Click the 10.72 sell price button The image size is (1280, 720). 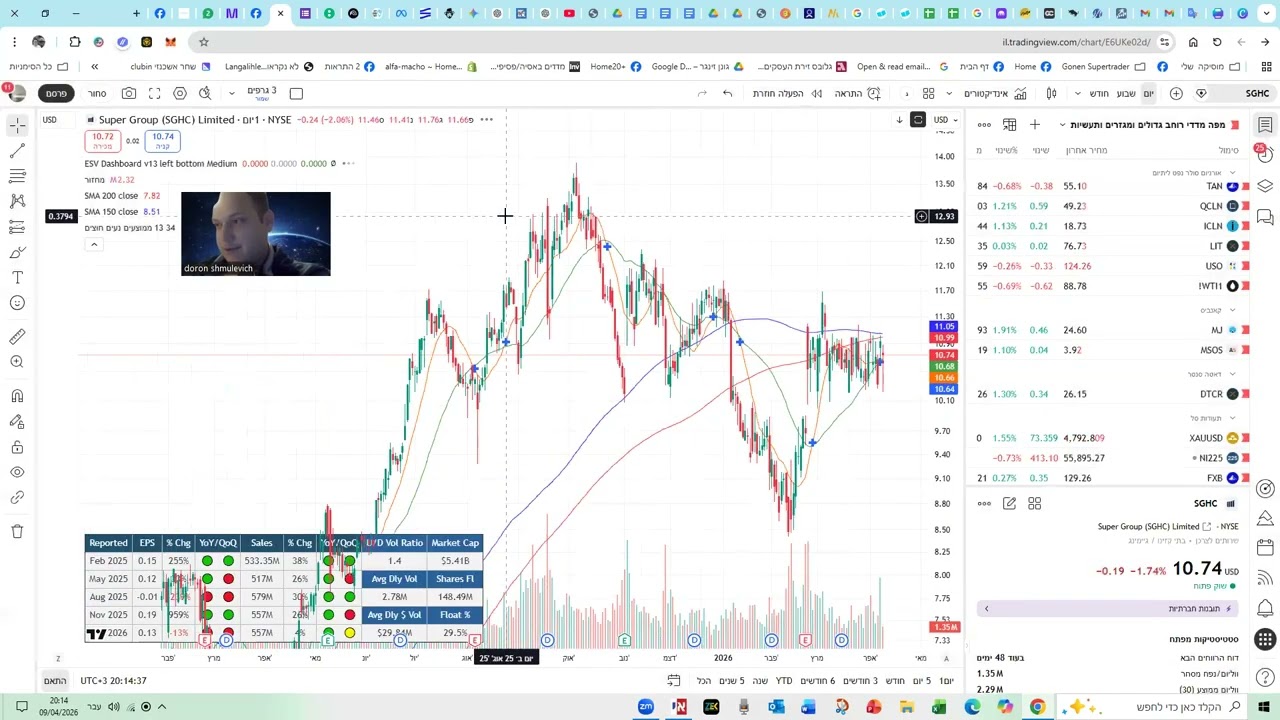point(102,141)
